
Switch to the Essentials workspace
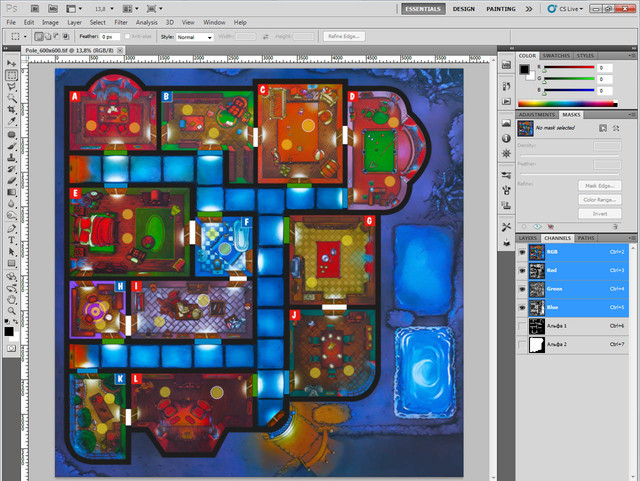(x=423, y=9)
